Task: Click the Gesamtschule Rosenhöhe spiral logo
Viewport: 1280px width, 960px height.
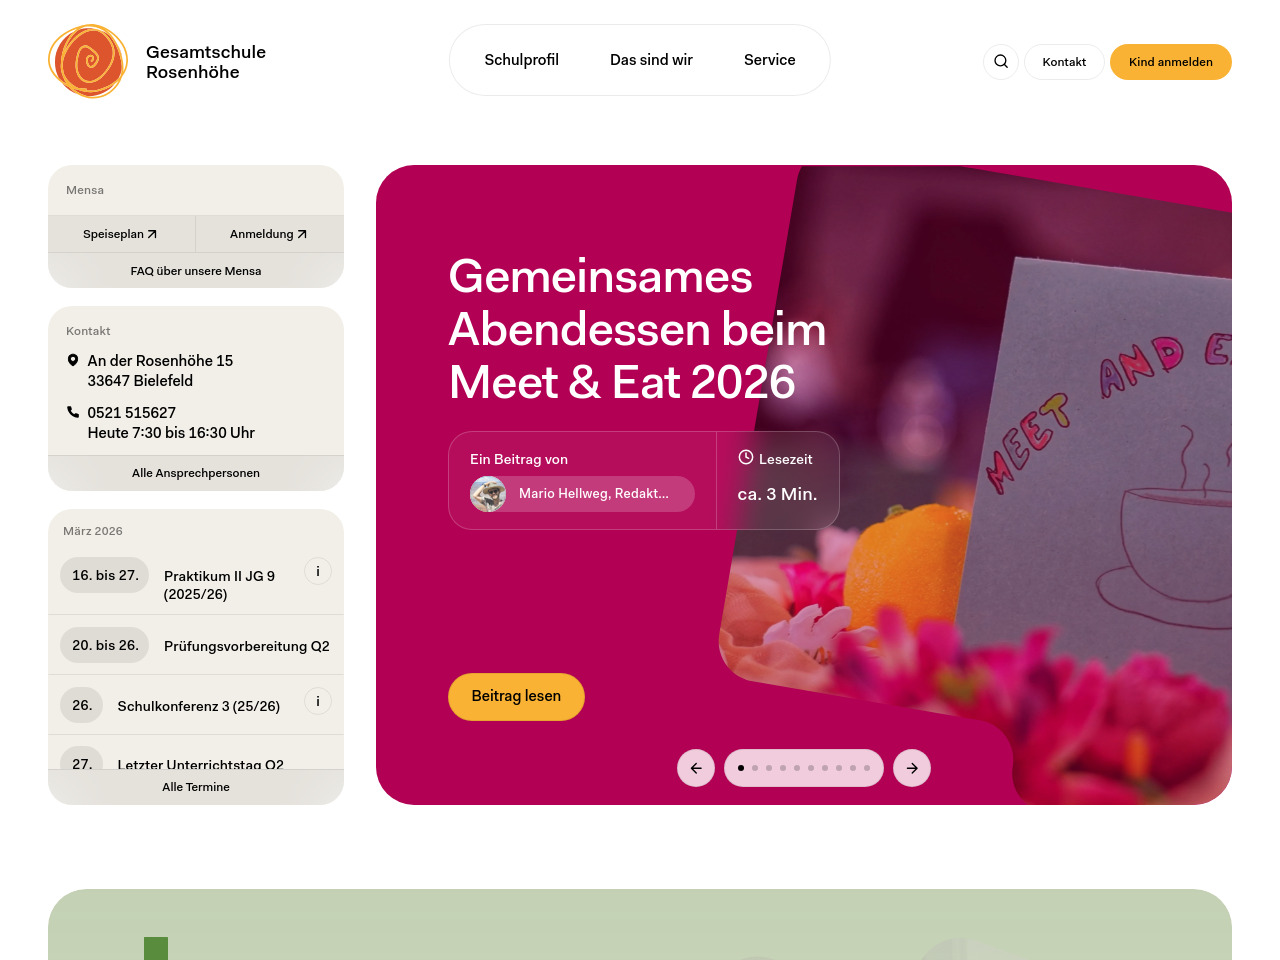Action: (88, 61)
